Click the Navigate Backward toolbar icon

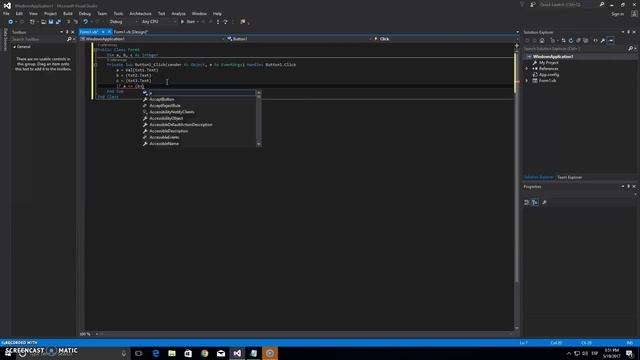pyautogui.click(x=11, y=22)
